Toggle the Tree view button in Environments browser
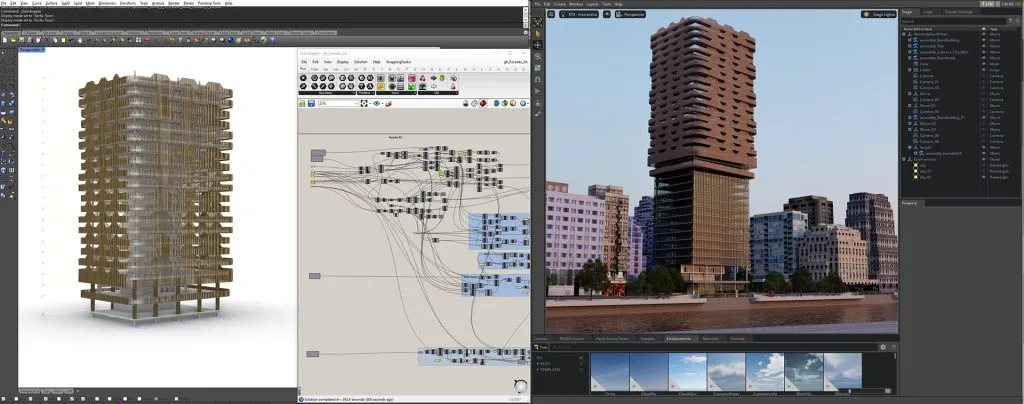The image size is (1024, 404). 539,347
